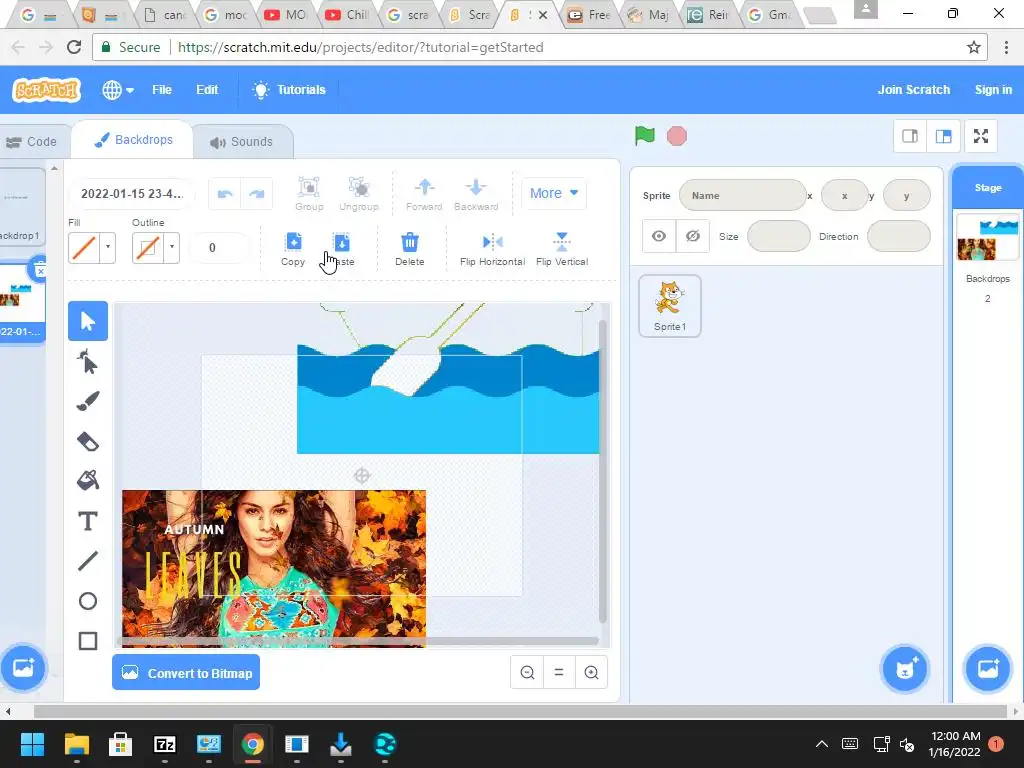Screen dimensions: 1024x768
Task: Delete the selected object
Action: tap(409, 249)
